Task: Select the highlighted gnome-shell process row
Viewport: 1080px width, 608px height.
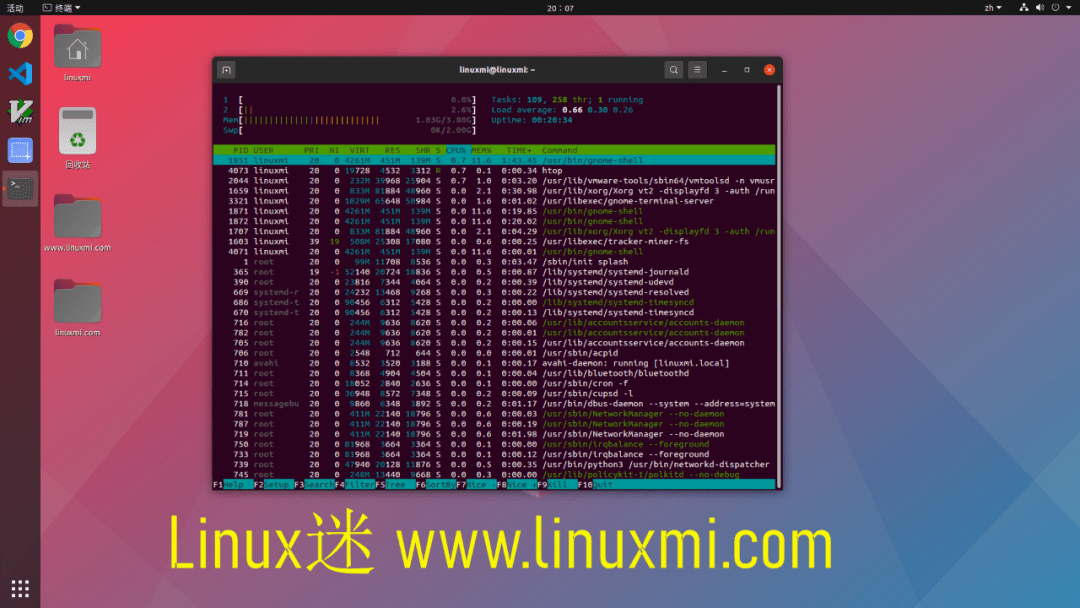Action: point(400,159)
